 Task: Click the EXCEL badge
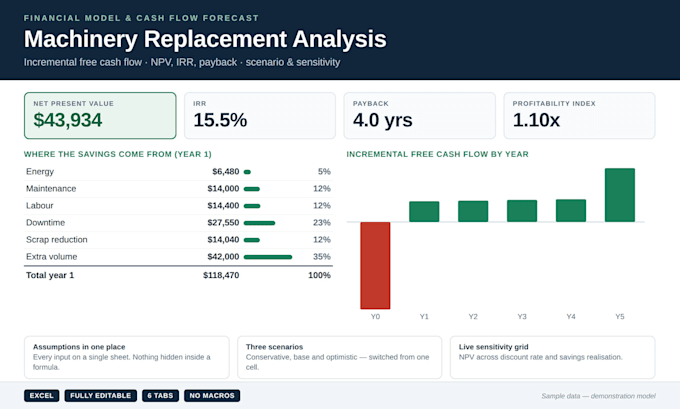pos(42,396)
